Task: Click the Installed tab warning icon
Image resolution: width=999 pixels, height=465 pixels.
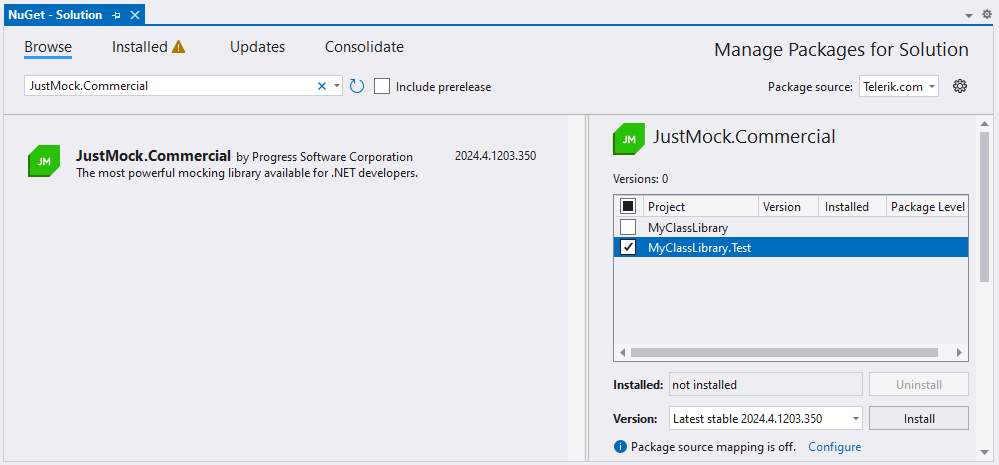Action: coord(179,47)
